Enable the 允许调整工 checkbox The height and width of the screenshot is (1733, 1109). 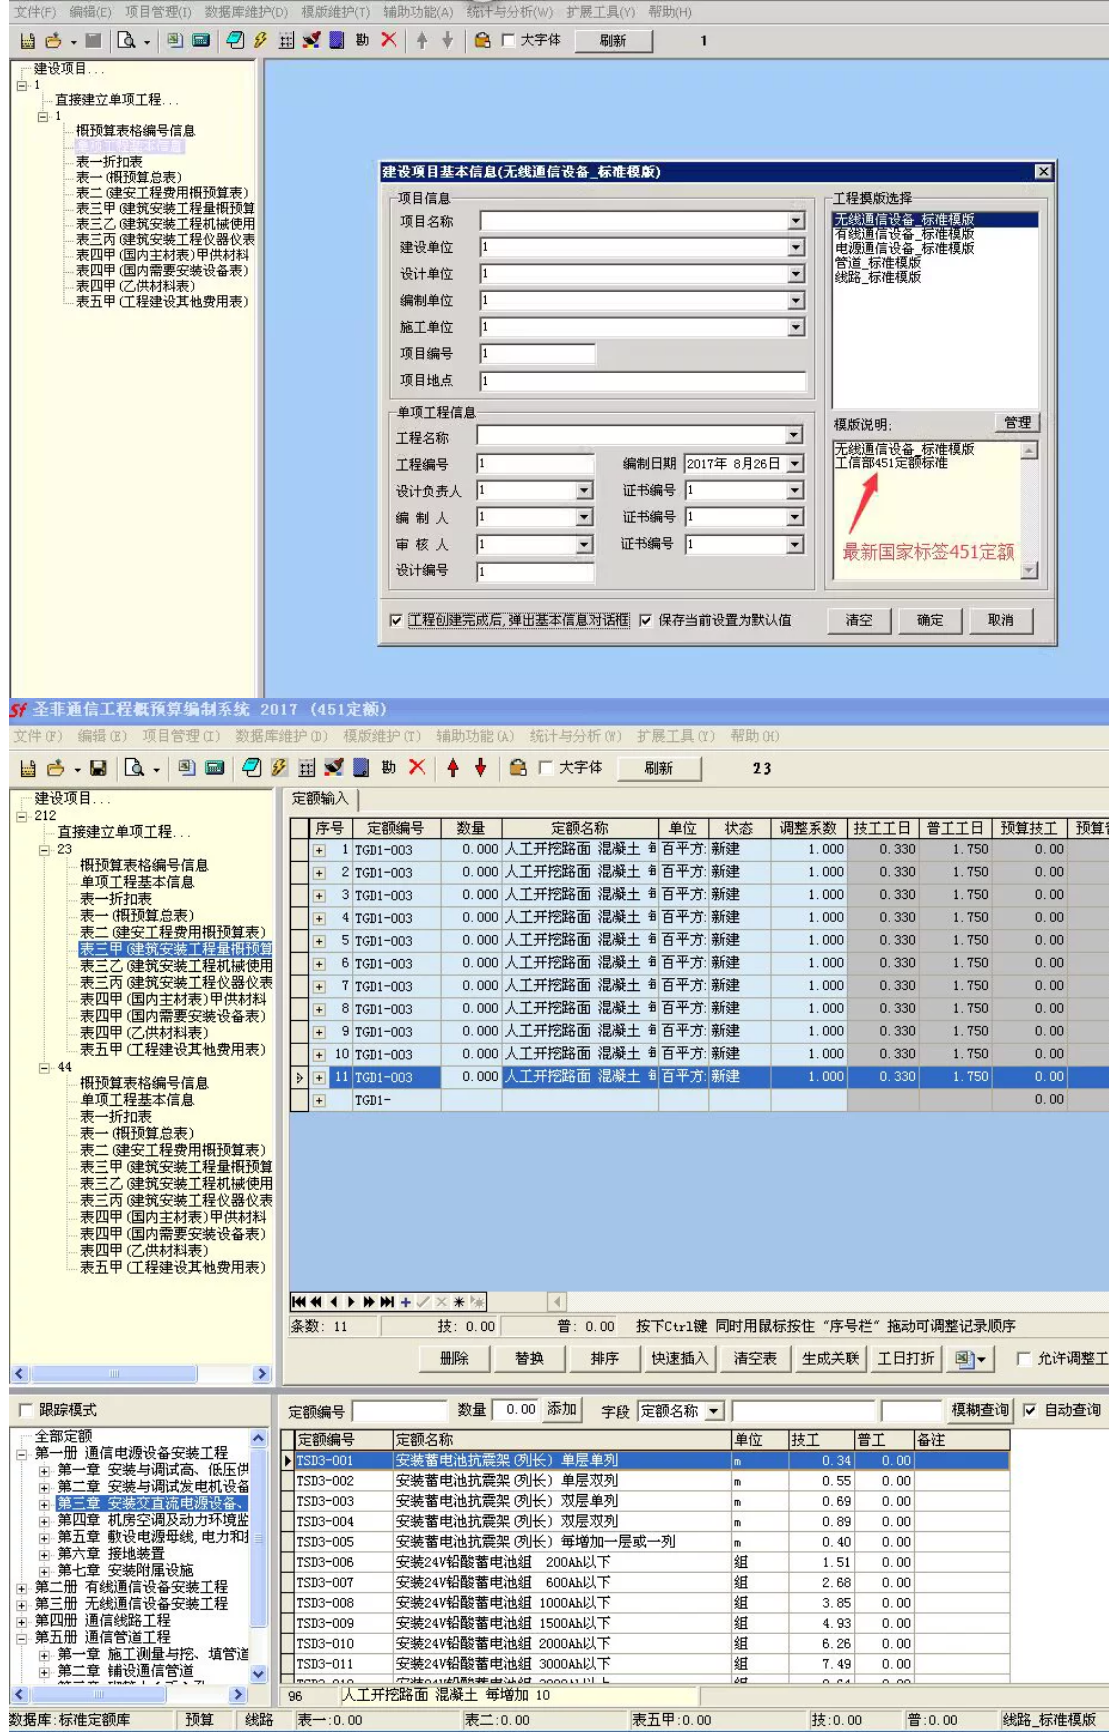coord(1023,1358)
